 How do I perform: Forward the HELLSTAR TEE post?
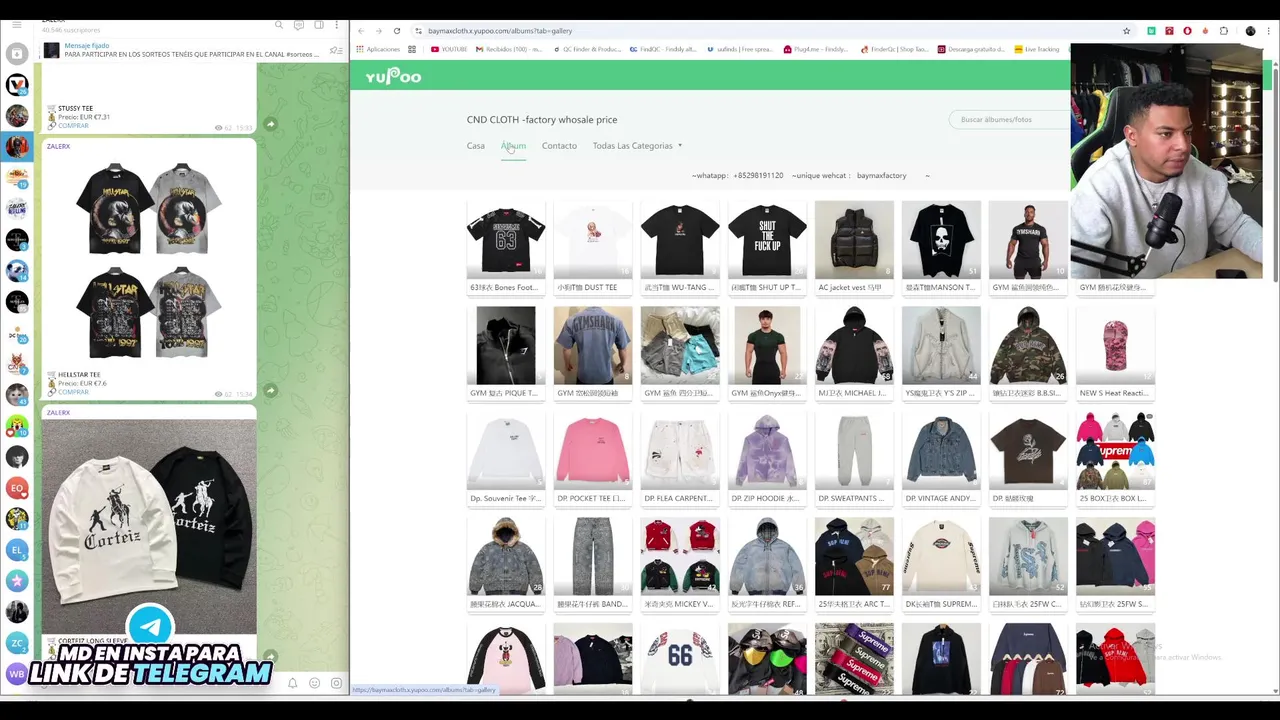[270, 390]
